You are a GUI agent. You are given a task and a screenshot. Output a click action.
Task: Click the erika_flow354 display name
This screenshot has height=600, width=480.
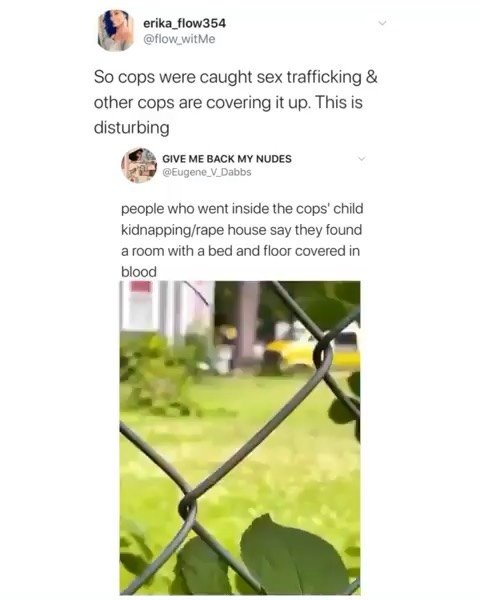click(184, 23)
